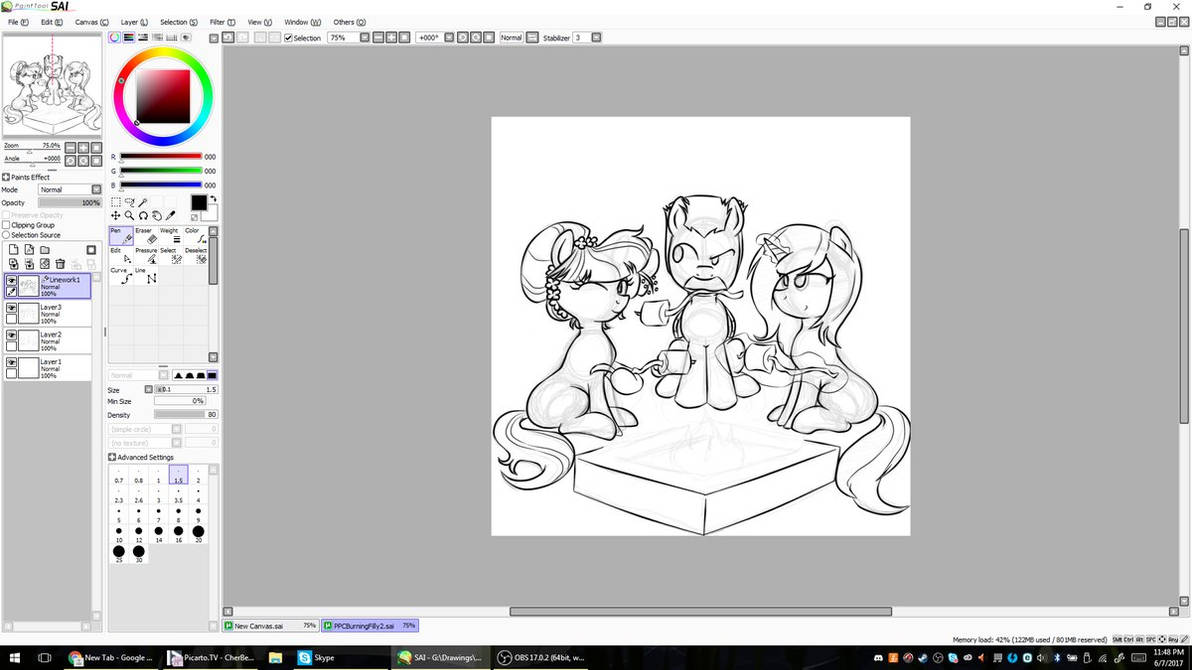This screenshot has width=1192, height=670.
Task: Switch to the PPCBurningFilly2.sai tab
Action: 369,626
